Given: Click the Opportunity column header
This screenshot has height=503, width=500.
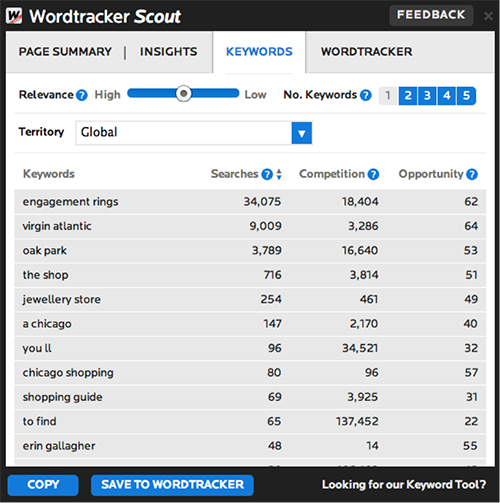Looking at the screenshot, I should point(431,174).
